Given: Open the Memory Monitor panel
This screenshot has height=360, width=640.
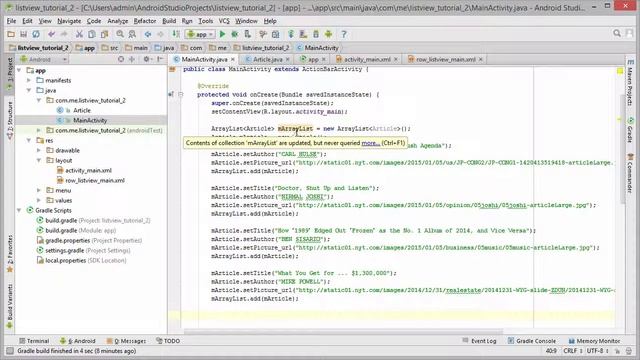Looking at the screenshot, I should coord(594,341).
